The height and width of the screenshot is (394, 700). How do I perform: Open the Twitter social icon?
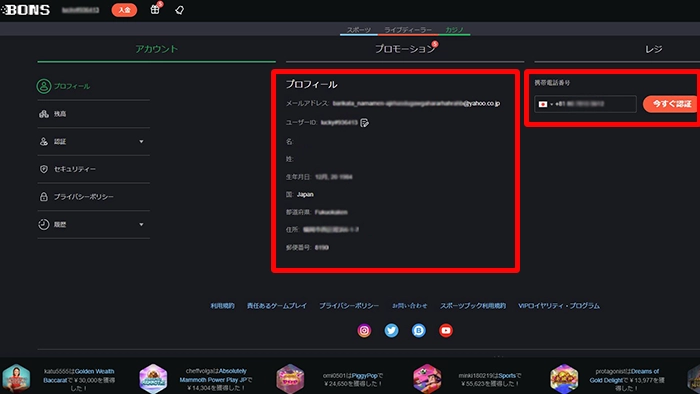tap(392, 330)
